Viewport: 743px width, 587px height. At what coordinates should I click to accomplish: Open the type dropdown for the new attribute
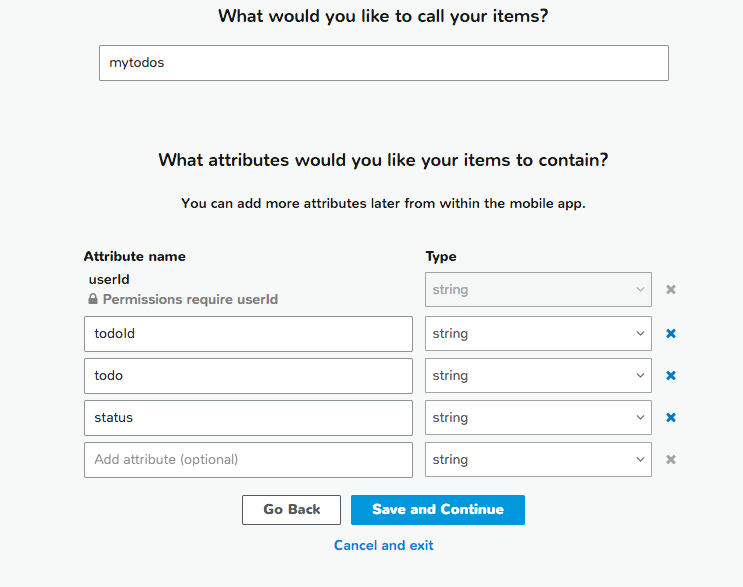point(538,460)
